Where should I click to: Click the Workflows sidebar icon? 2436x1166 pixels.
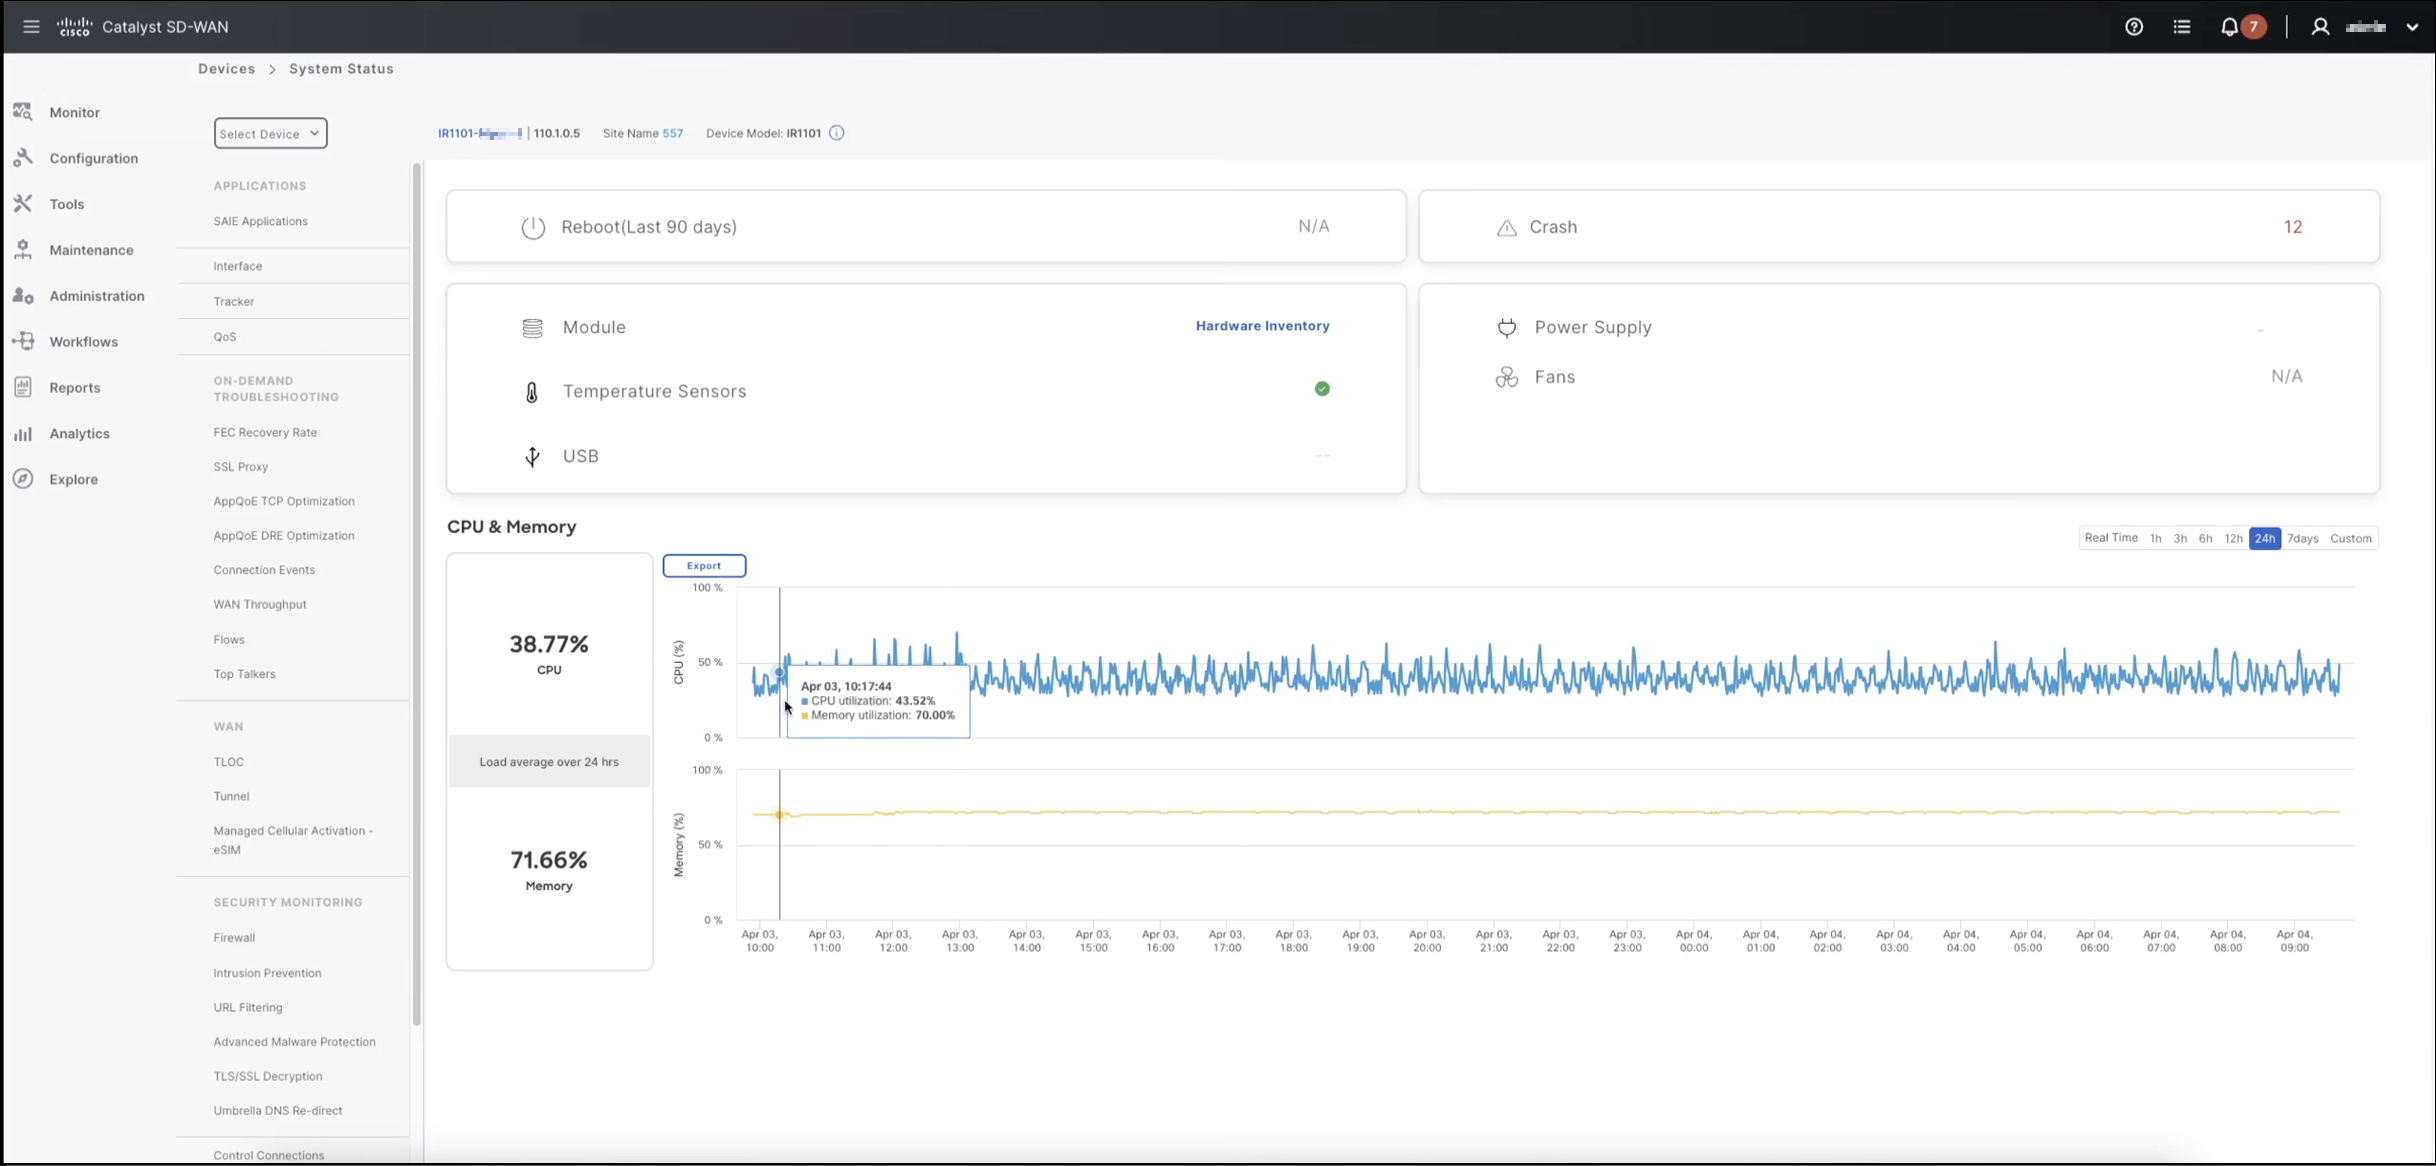[x=23, y=341]
